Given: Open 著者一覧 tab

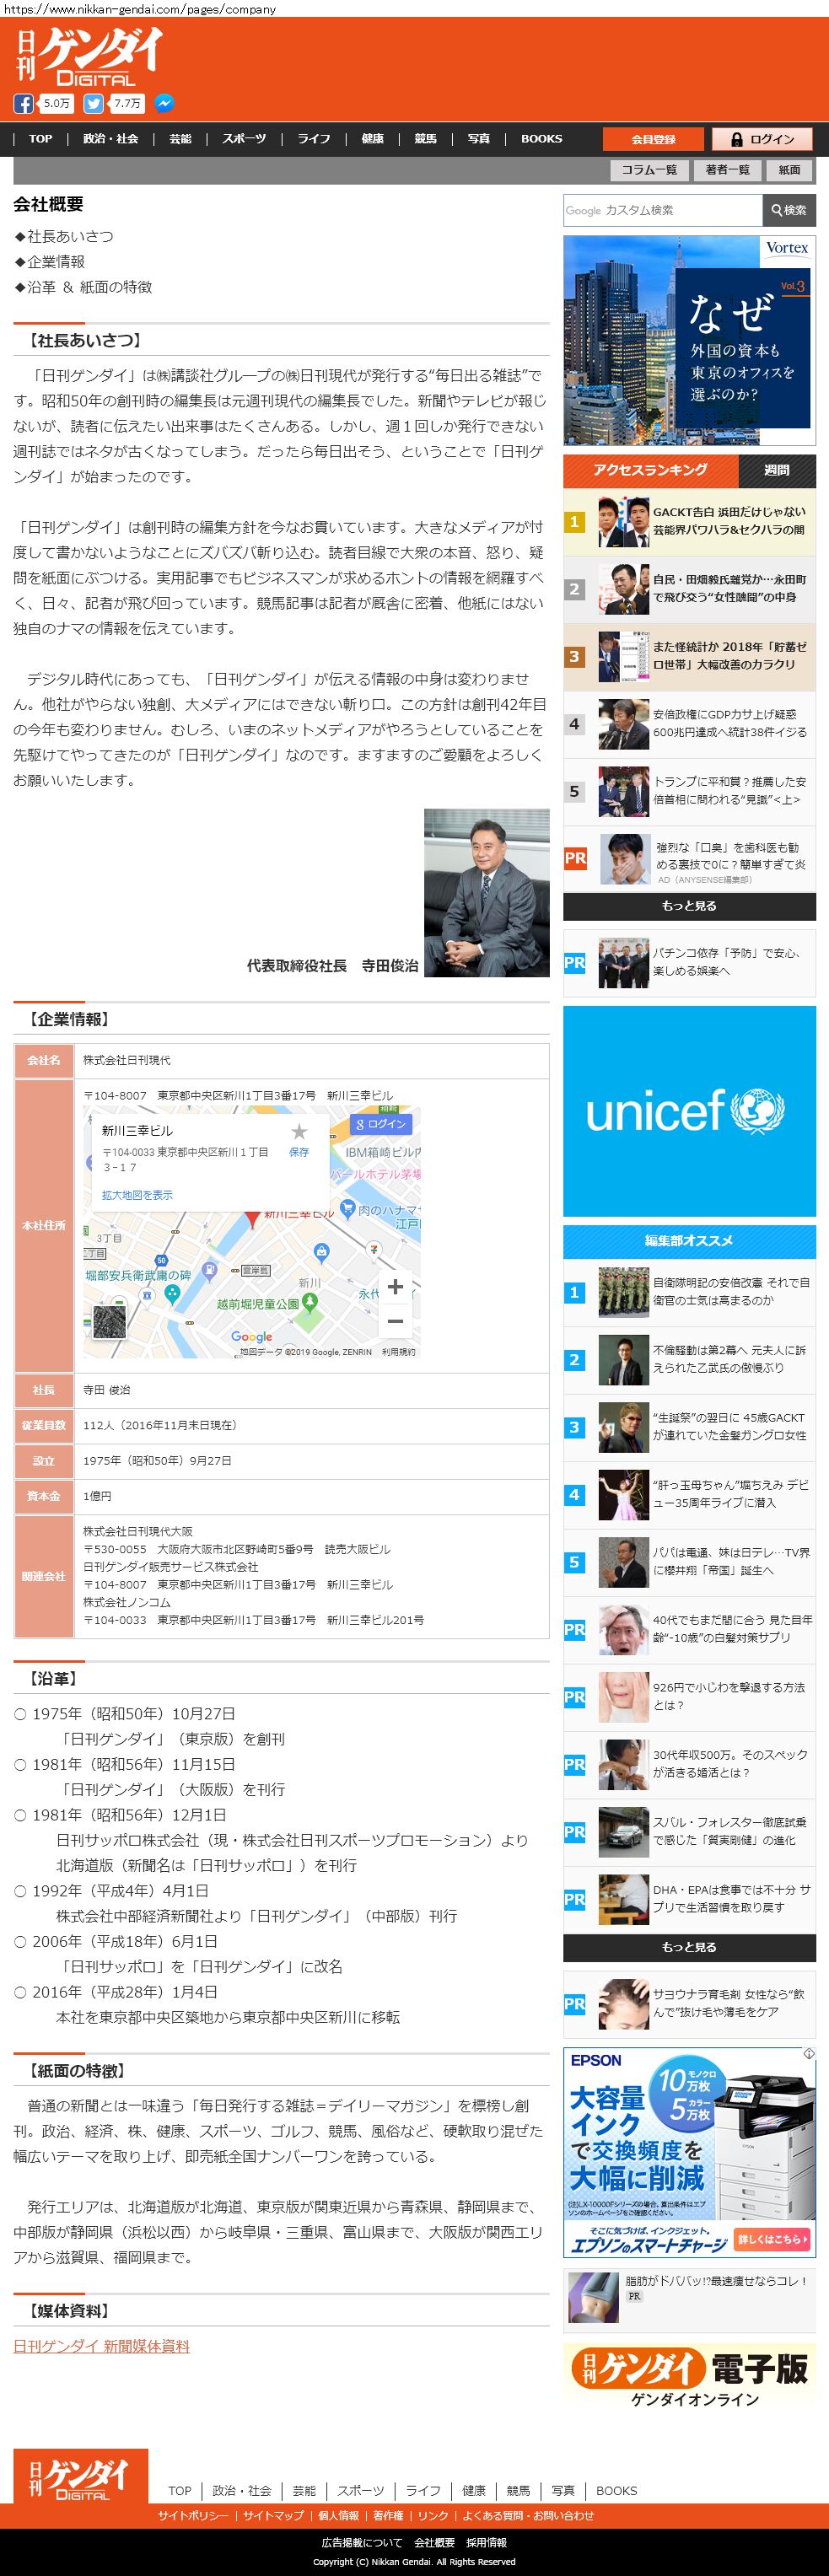Looking at the screenshot, I should pyautogui.click(x=727, y=170).
